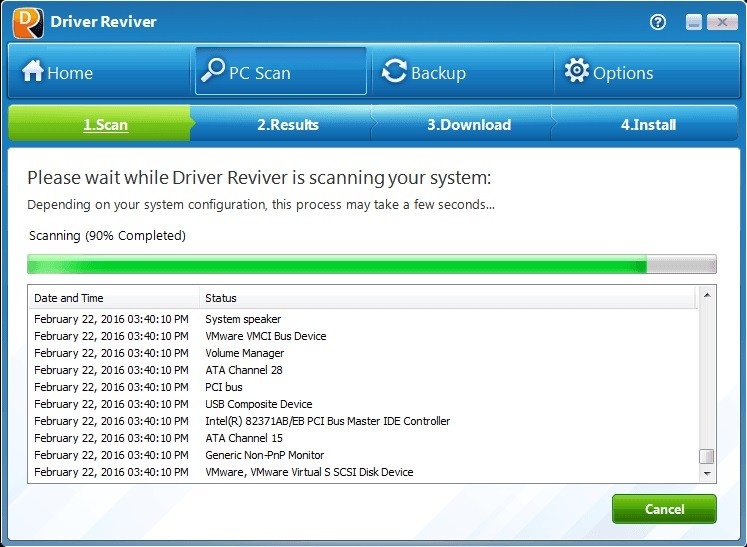This screenshot has width=747, height=547.
Task: Close the Driver Reviver window
Action: click(x=722, y=22)
